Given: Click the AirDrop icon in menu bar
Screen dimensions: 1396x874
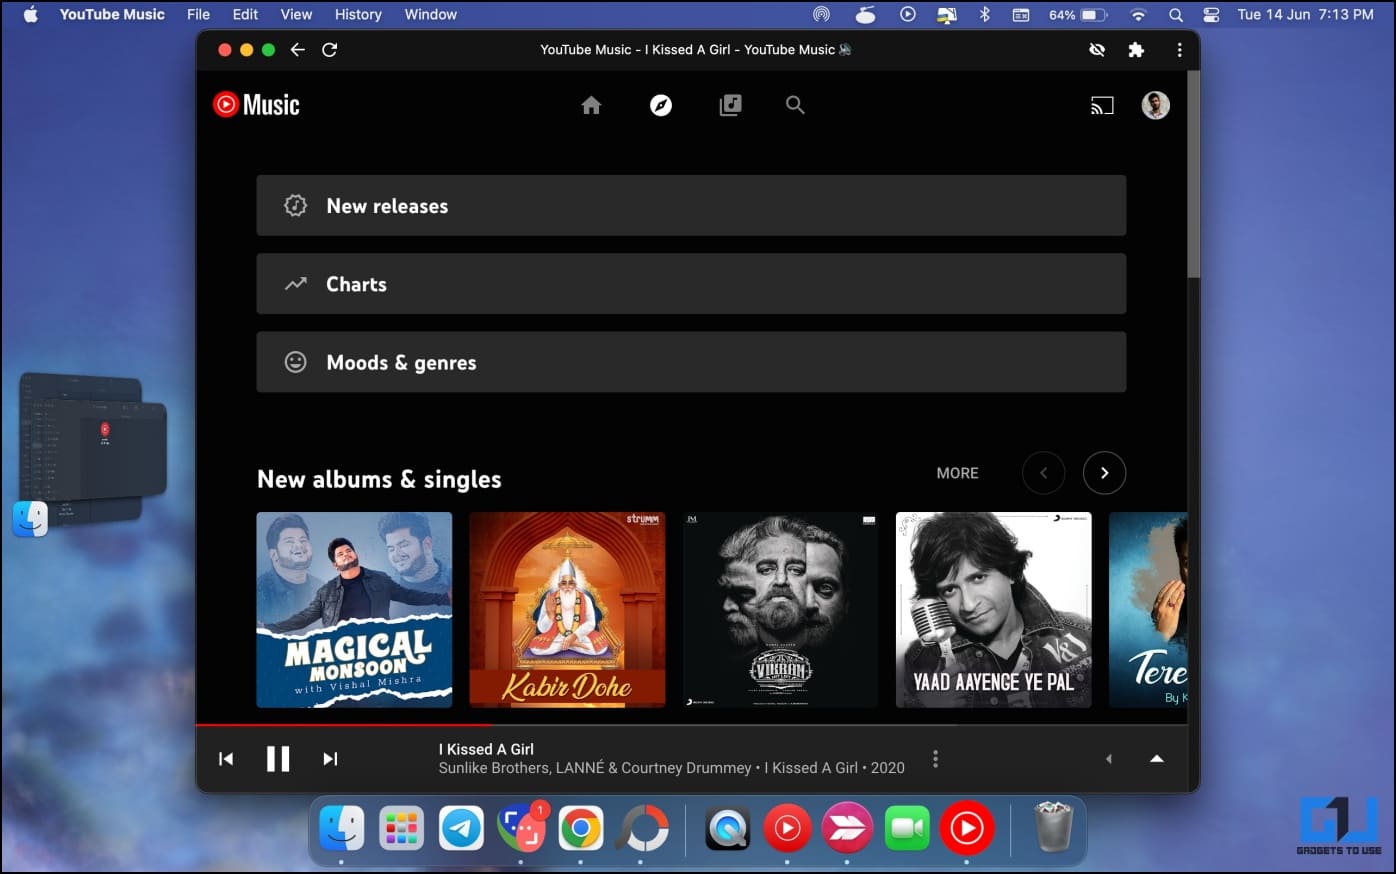Looking at the screenshot, I should pyautogui.click(x=821, y=14).
